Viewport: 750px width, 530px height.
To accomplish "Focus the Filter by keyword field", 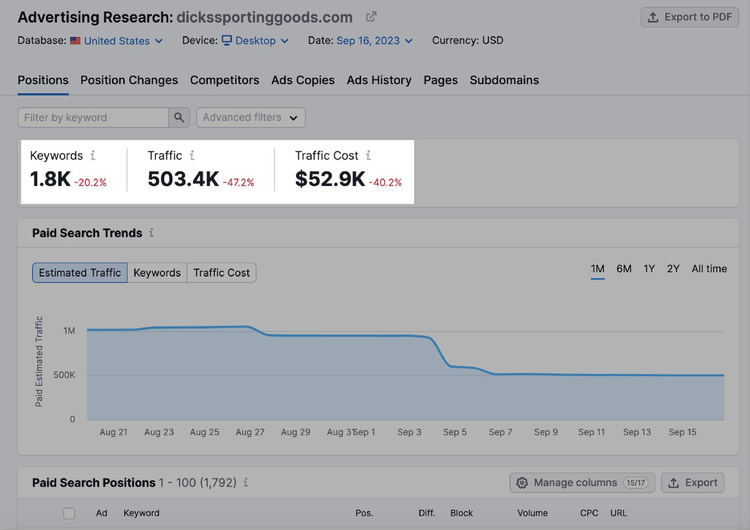I will tap(93, 117).
